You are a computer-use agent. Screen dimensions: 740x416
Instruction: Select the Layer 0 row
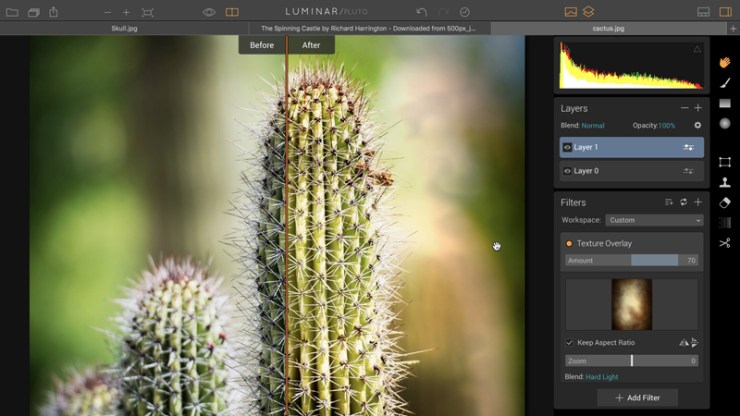click(x=631, y=171)
